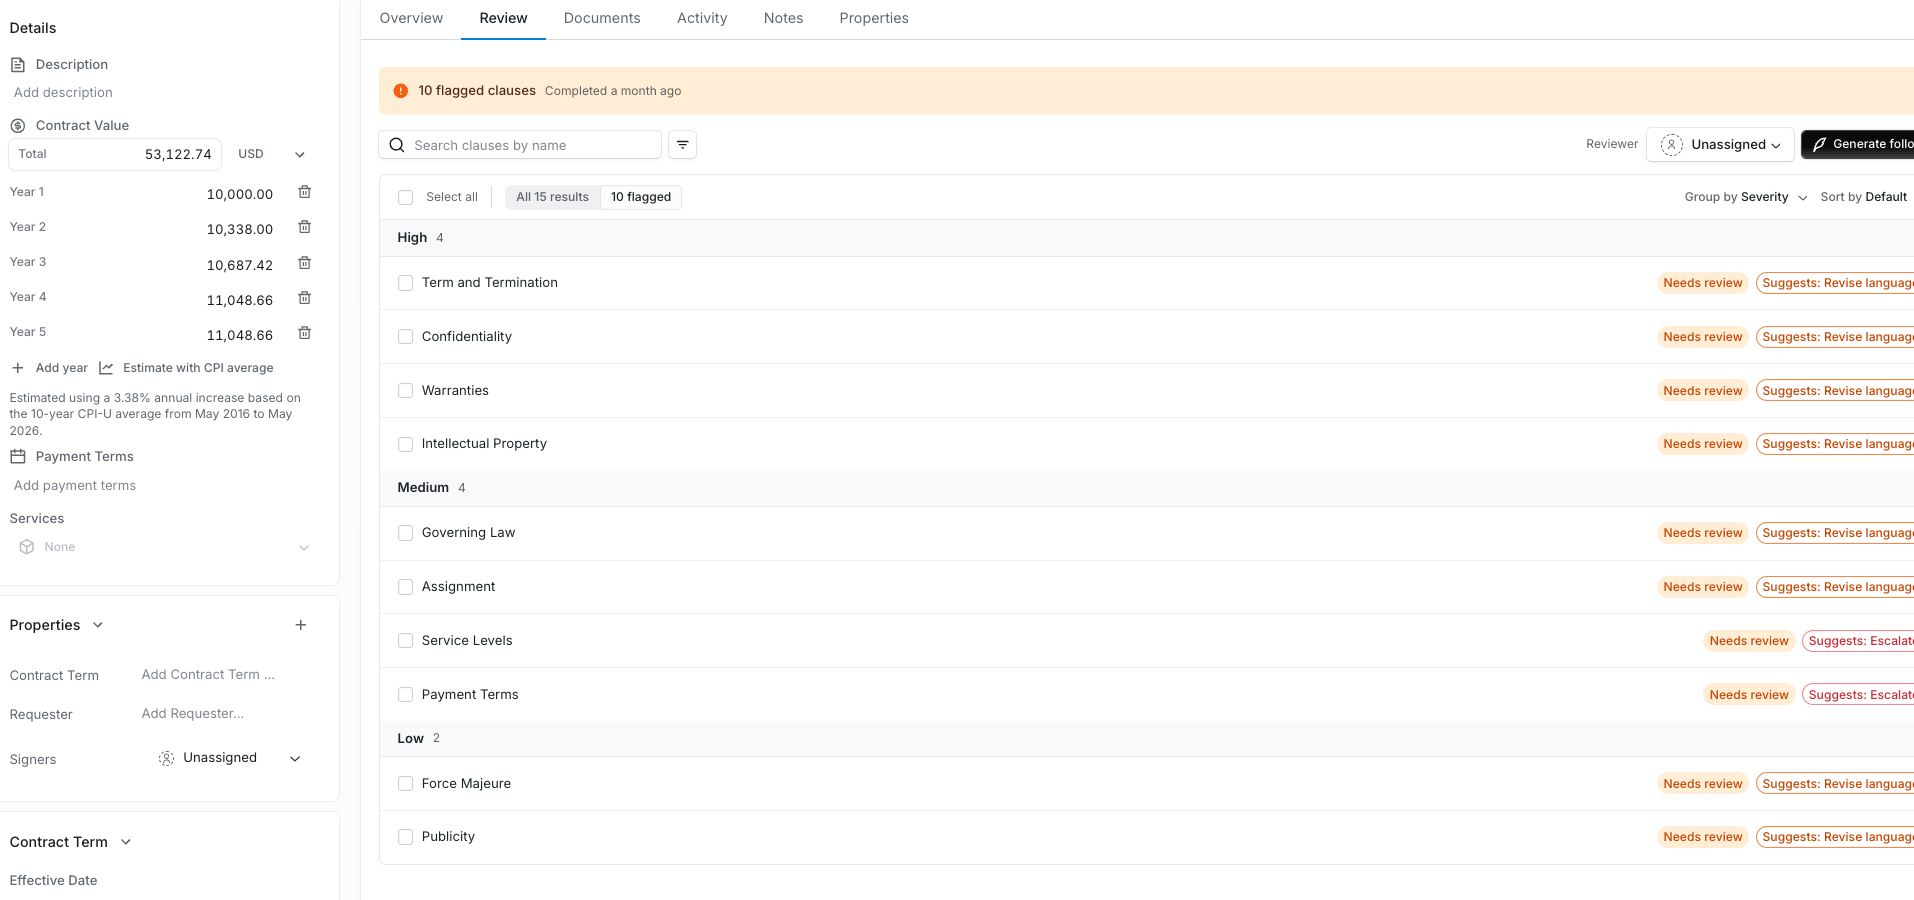Check the Governing Law clause box

pyautogui.click(x=406, y=533)
